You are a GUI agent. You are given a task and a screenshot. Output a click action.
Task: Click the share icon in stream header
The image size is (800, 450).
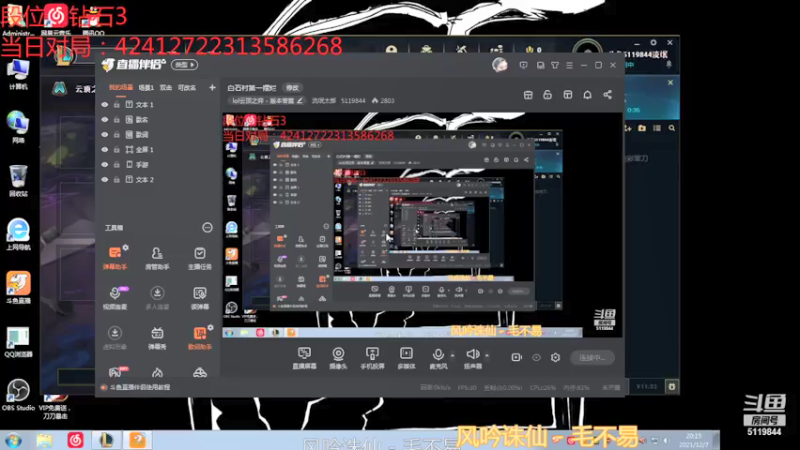tap(607, 95)
